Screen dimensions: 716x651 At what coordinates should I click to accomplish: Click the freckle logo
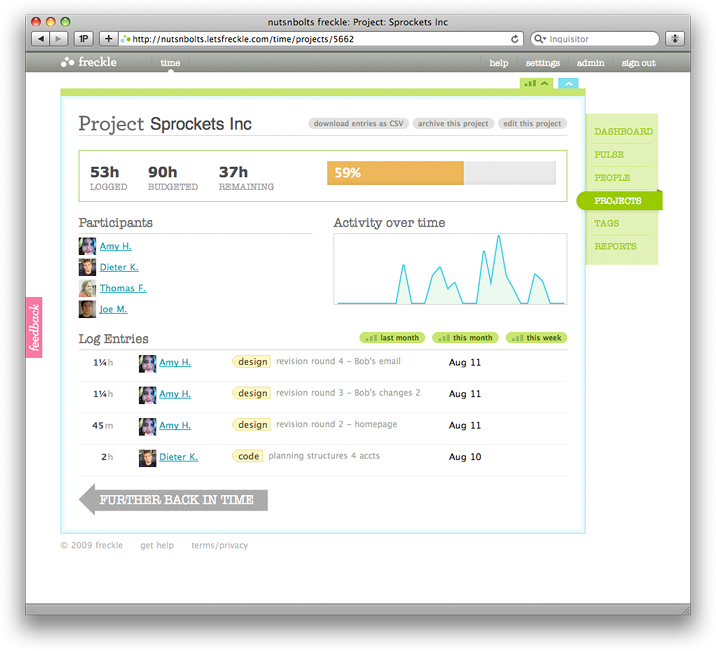[89, 62]
